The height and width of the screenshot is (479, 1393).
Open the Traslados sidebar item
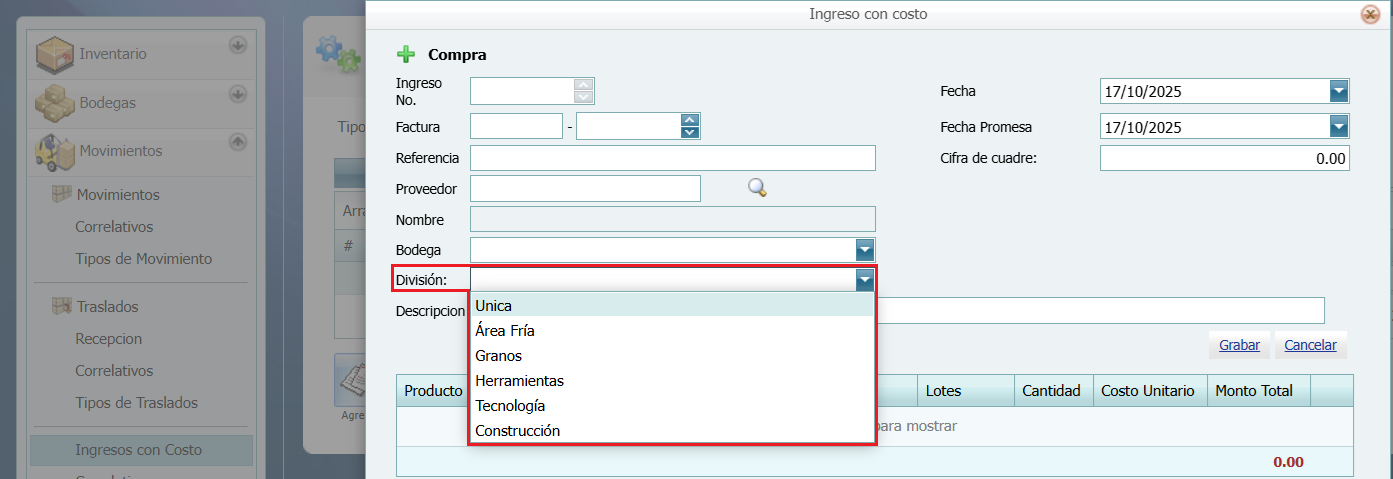[x=107, y=307]
